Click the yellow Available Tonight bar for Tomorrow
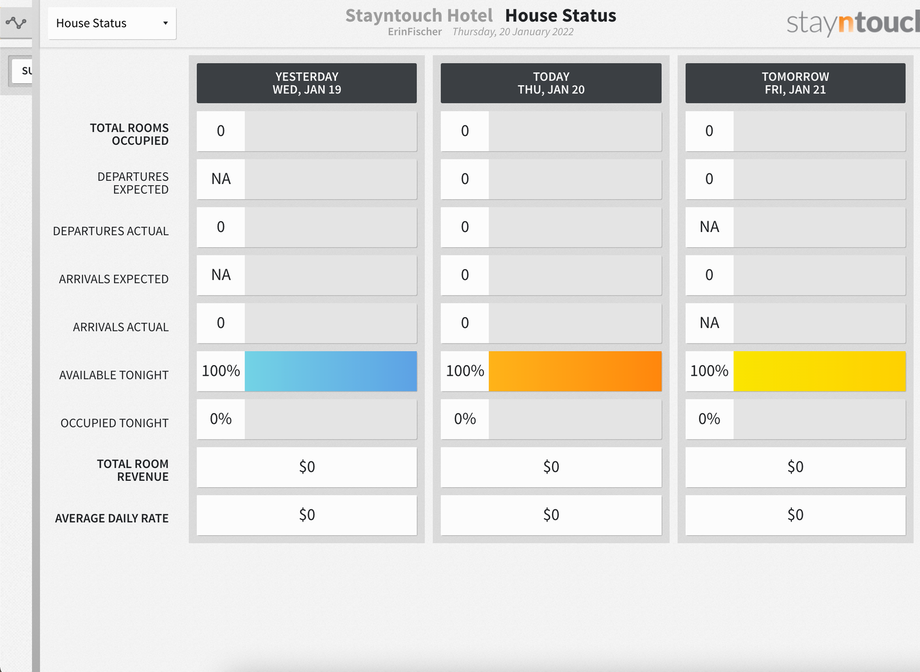This screenshot has height=672, width=920. pyautogui.click(x=820, y=372)
